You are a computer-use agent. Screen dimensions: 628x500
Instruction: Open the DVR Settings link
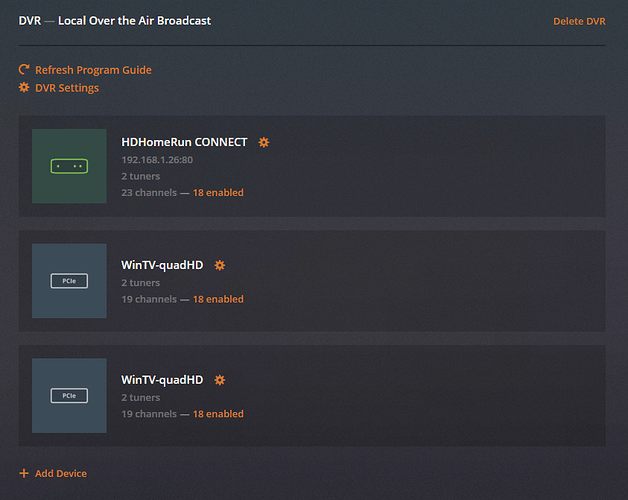tap(67, 88)
